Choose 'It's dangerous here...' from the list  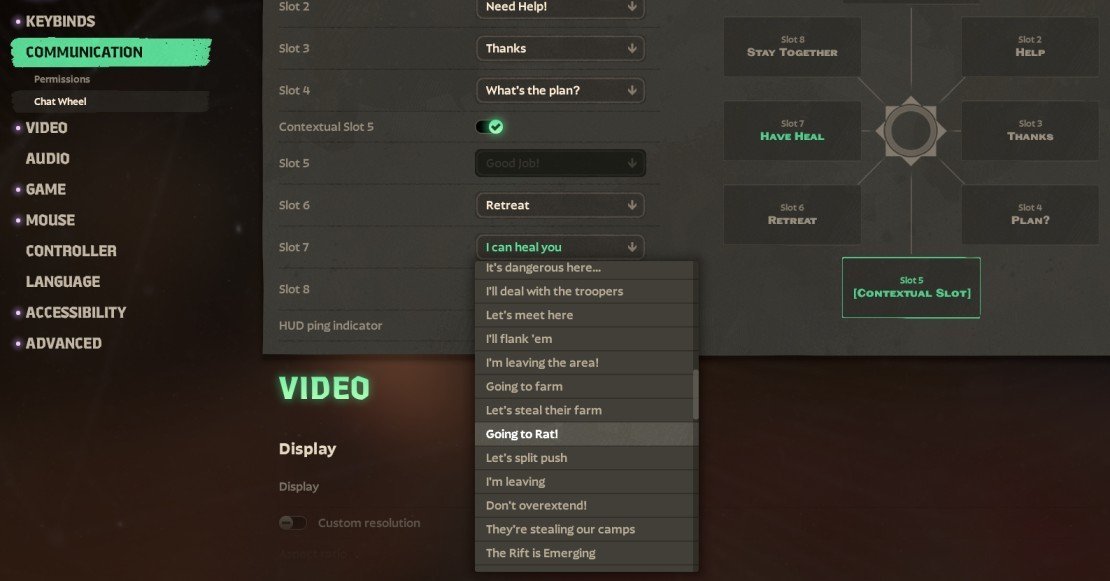584,268
